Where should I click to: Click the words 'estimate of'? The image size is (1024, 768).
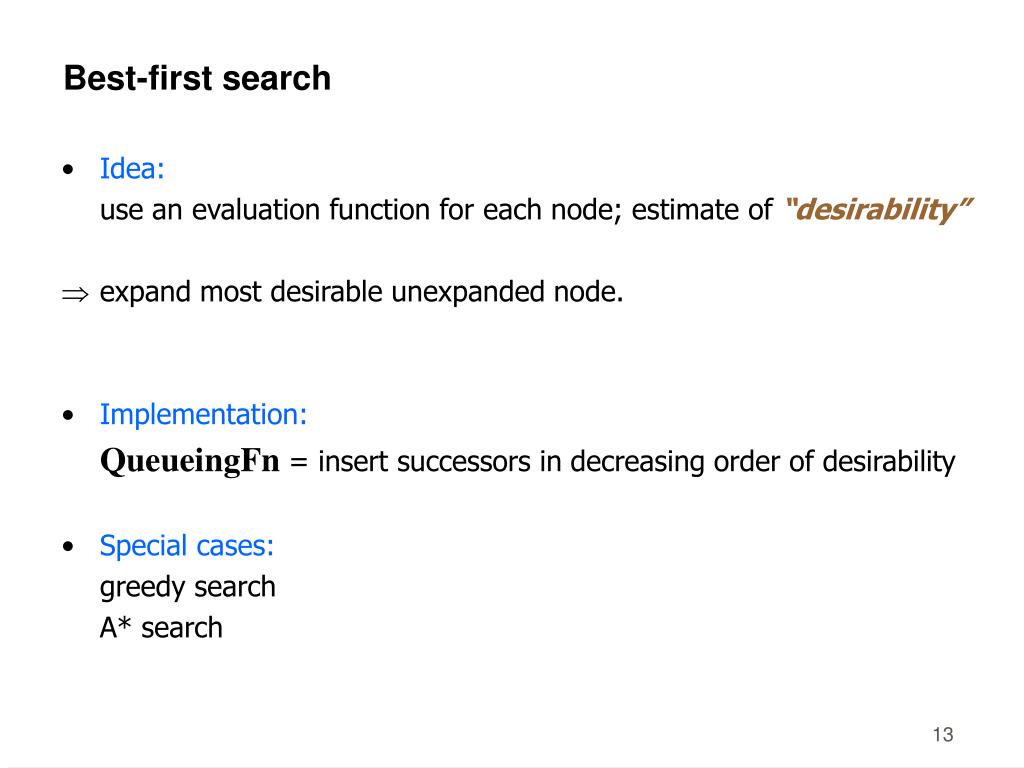coord(703,210)
